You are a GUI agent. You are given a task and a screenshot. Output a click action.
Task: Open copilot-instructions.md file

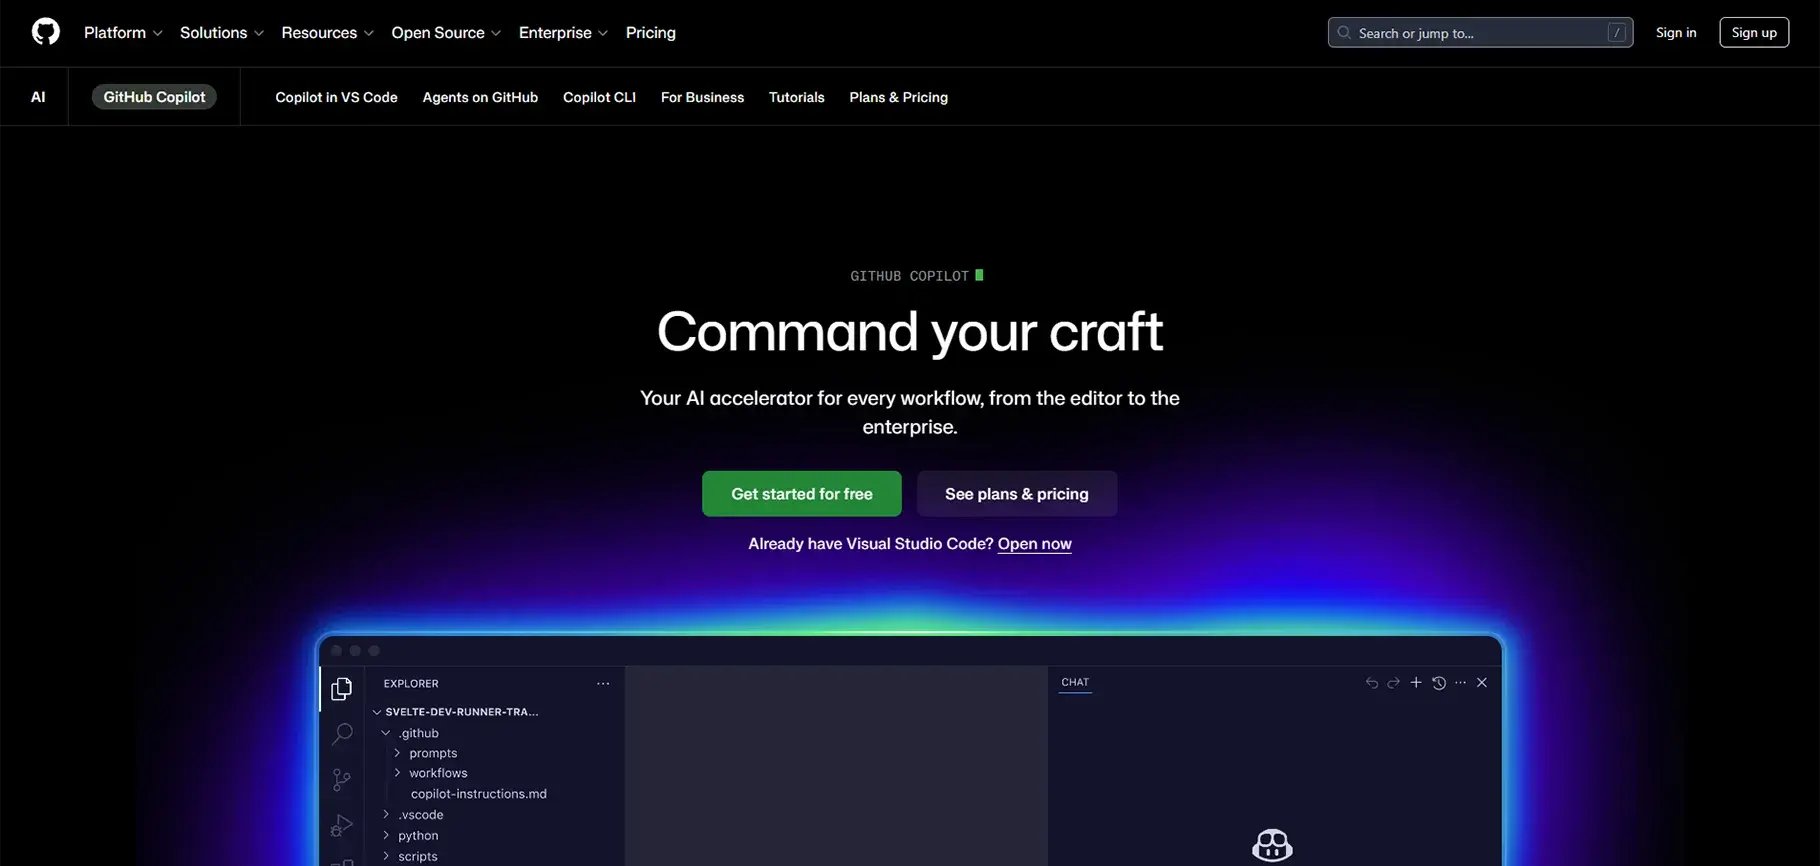click(x=479, y=794)
